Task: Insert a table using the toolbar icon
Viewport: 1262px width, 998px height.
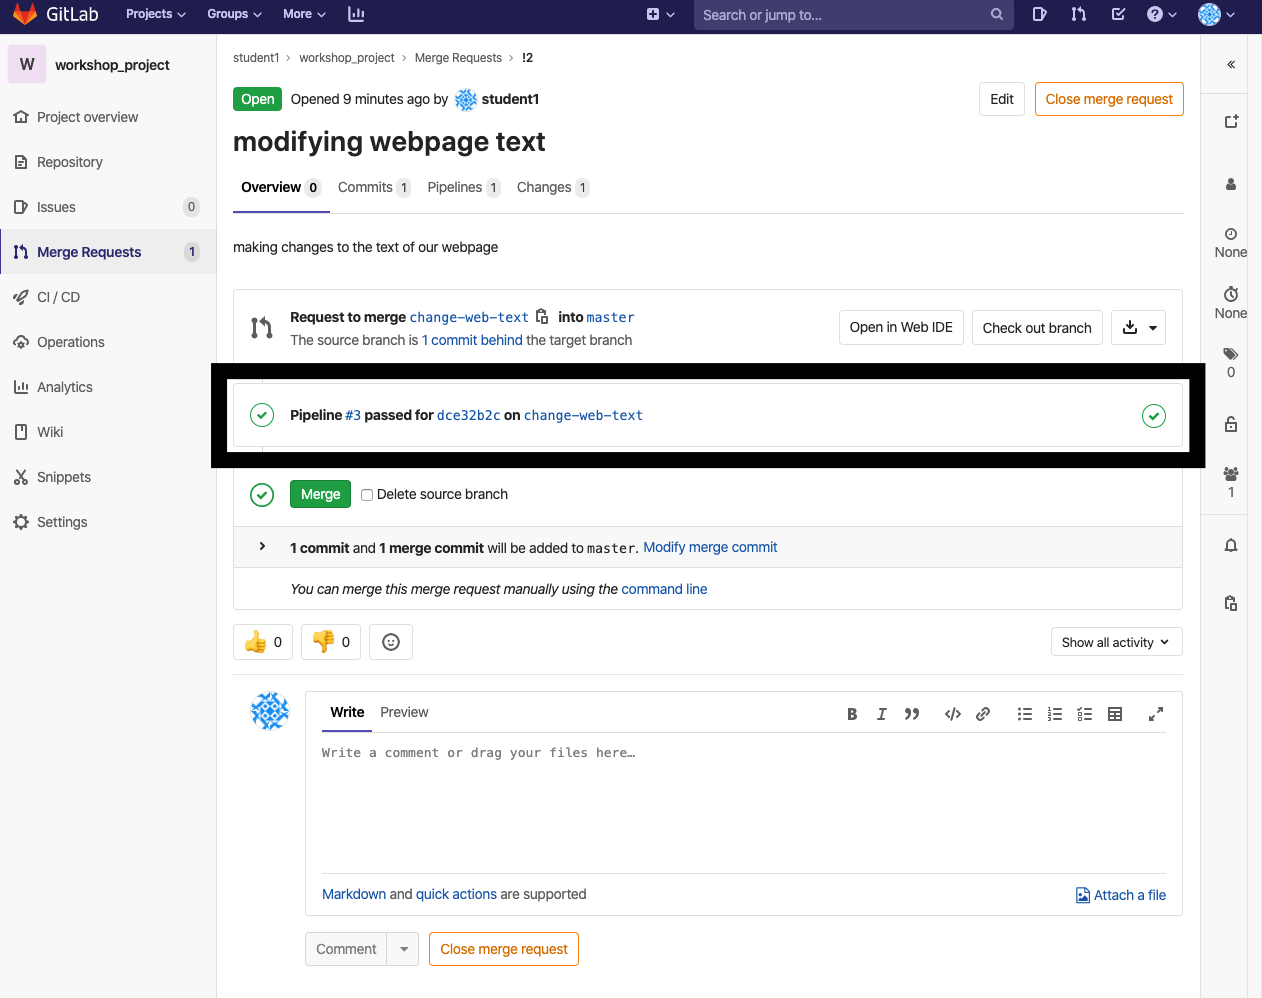Action: click(1115, 714)
